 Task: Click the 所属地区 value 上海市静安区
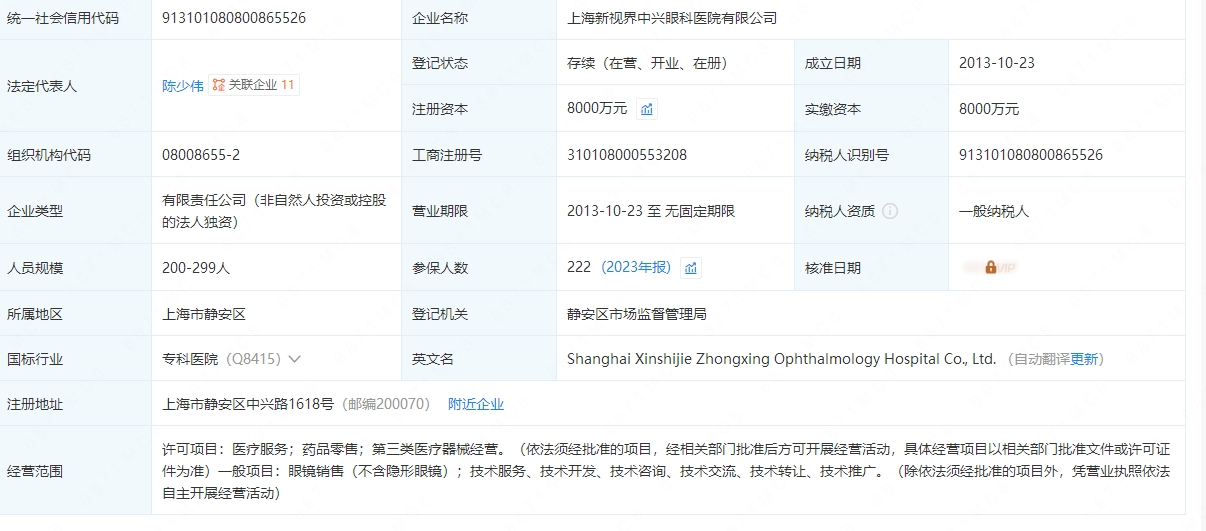tap(204, 314)
